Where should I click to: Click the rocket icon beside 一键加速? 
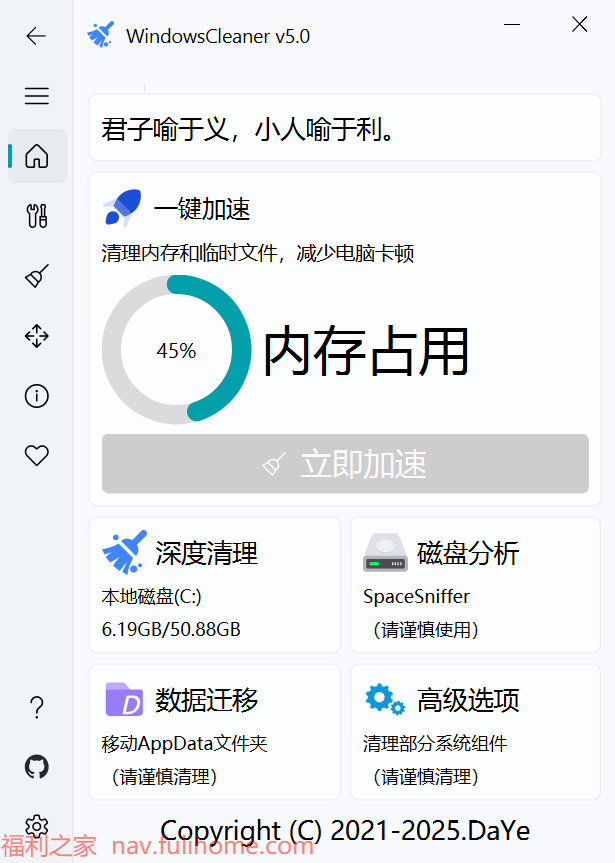[x=122, y=208]
